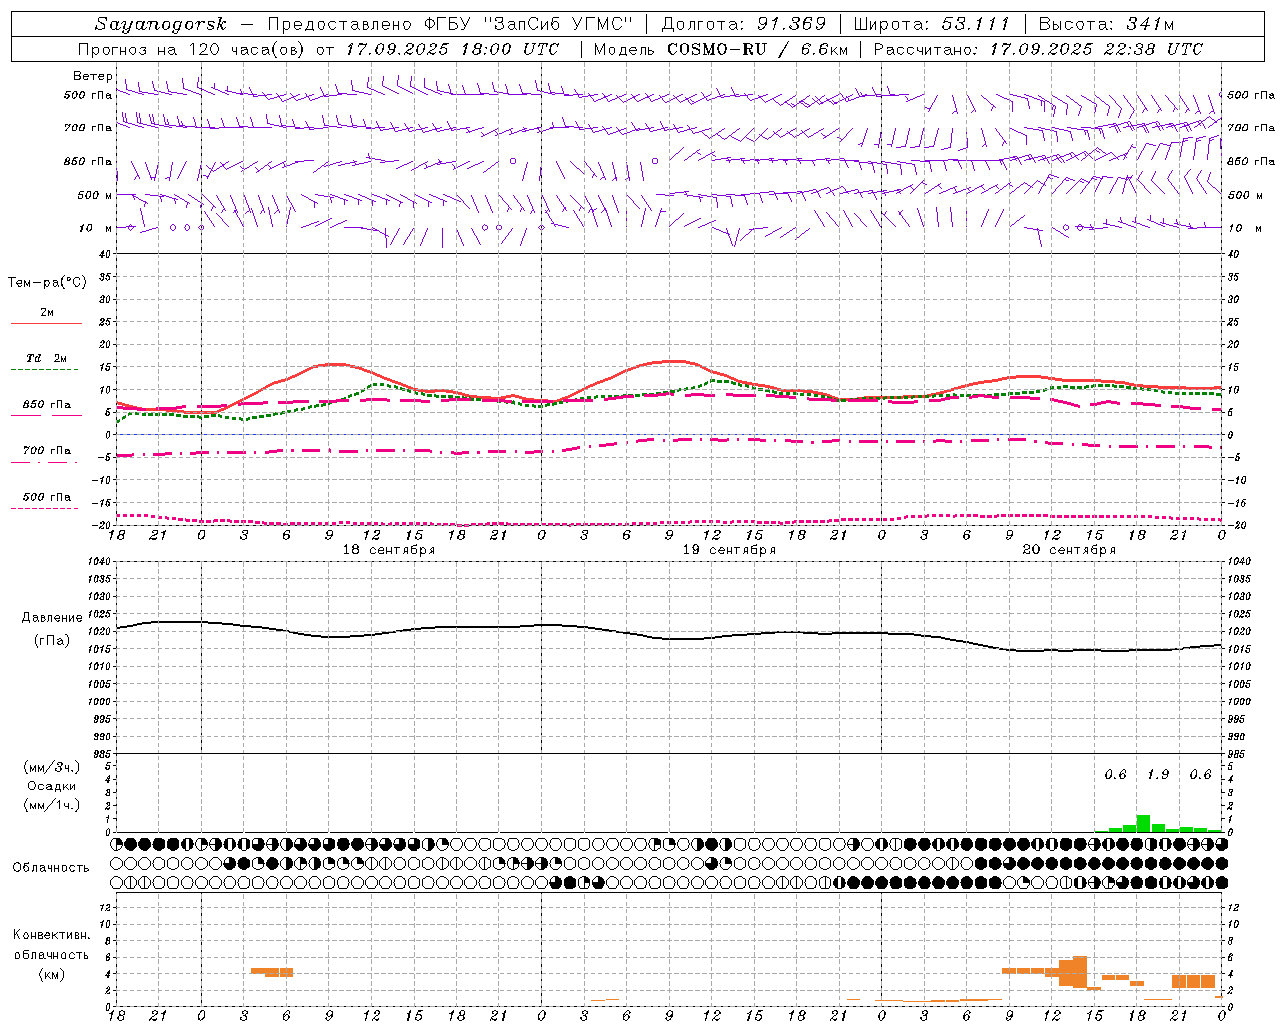Click the 19 сентября date label
The height and width of the screenshot is (1024, 1280).
[729, 550]
